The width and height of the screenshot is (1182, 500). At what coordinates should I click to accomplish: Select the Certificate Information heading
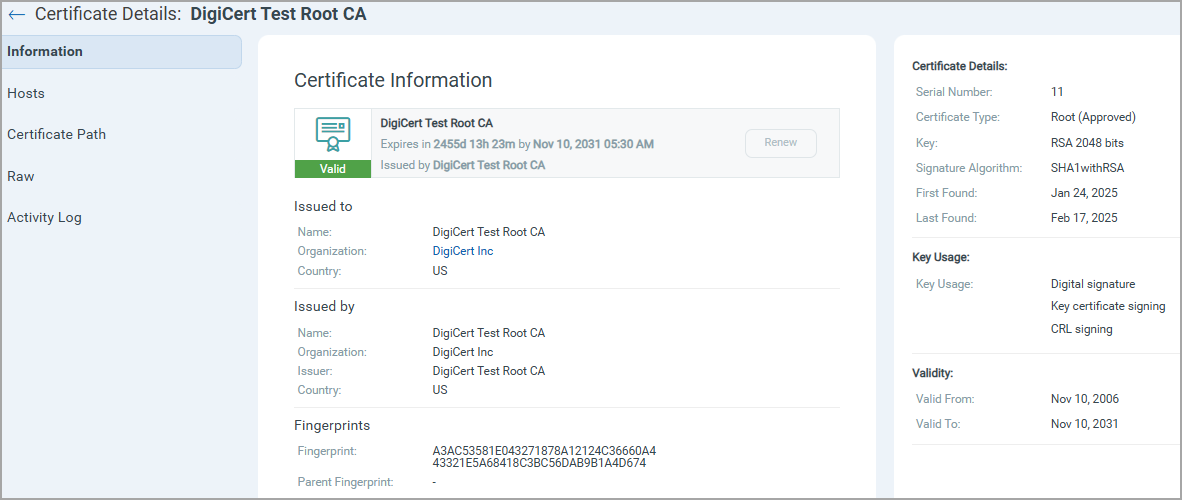tap(393, 80)
